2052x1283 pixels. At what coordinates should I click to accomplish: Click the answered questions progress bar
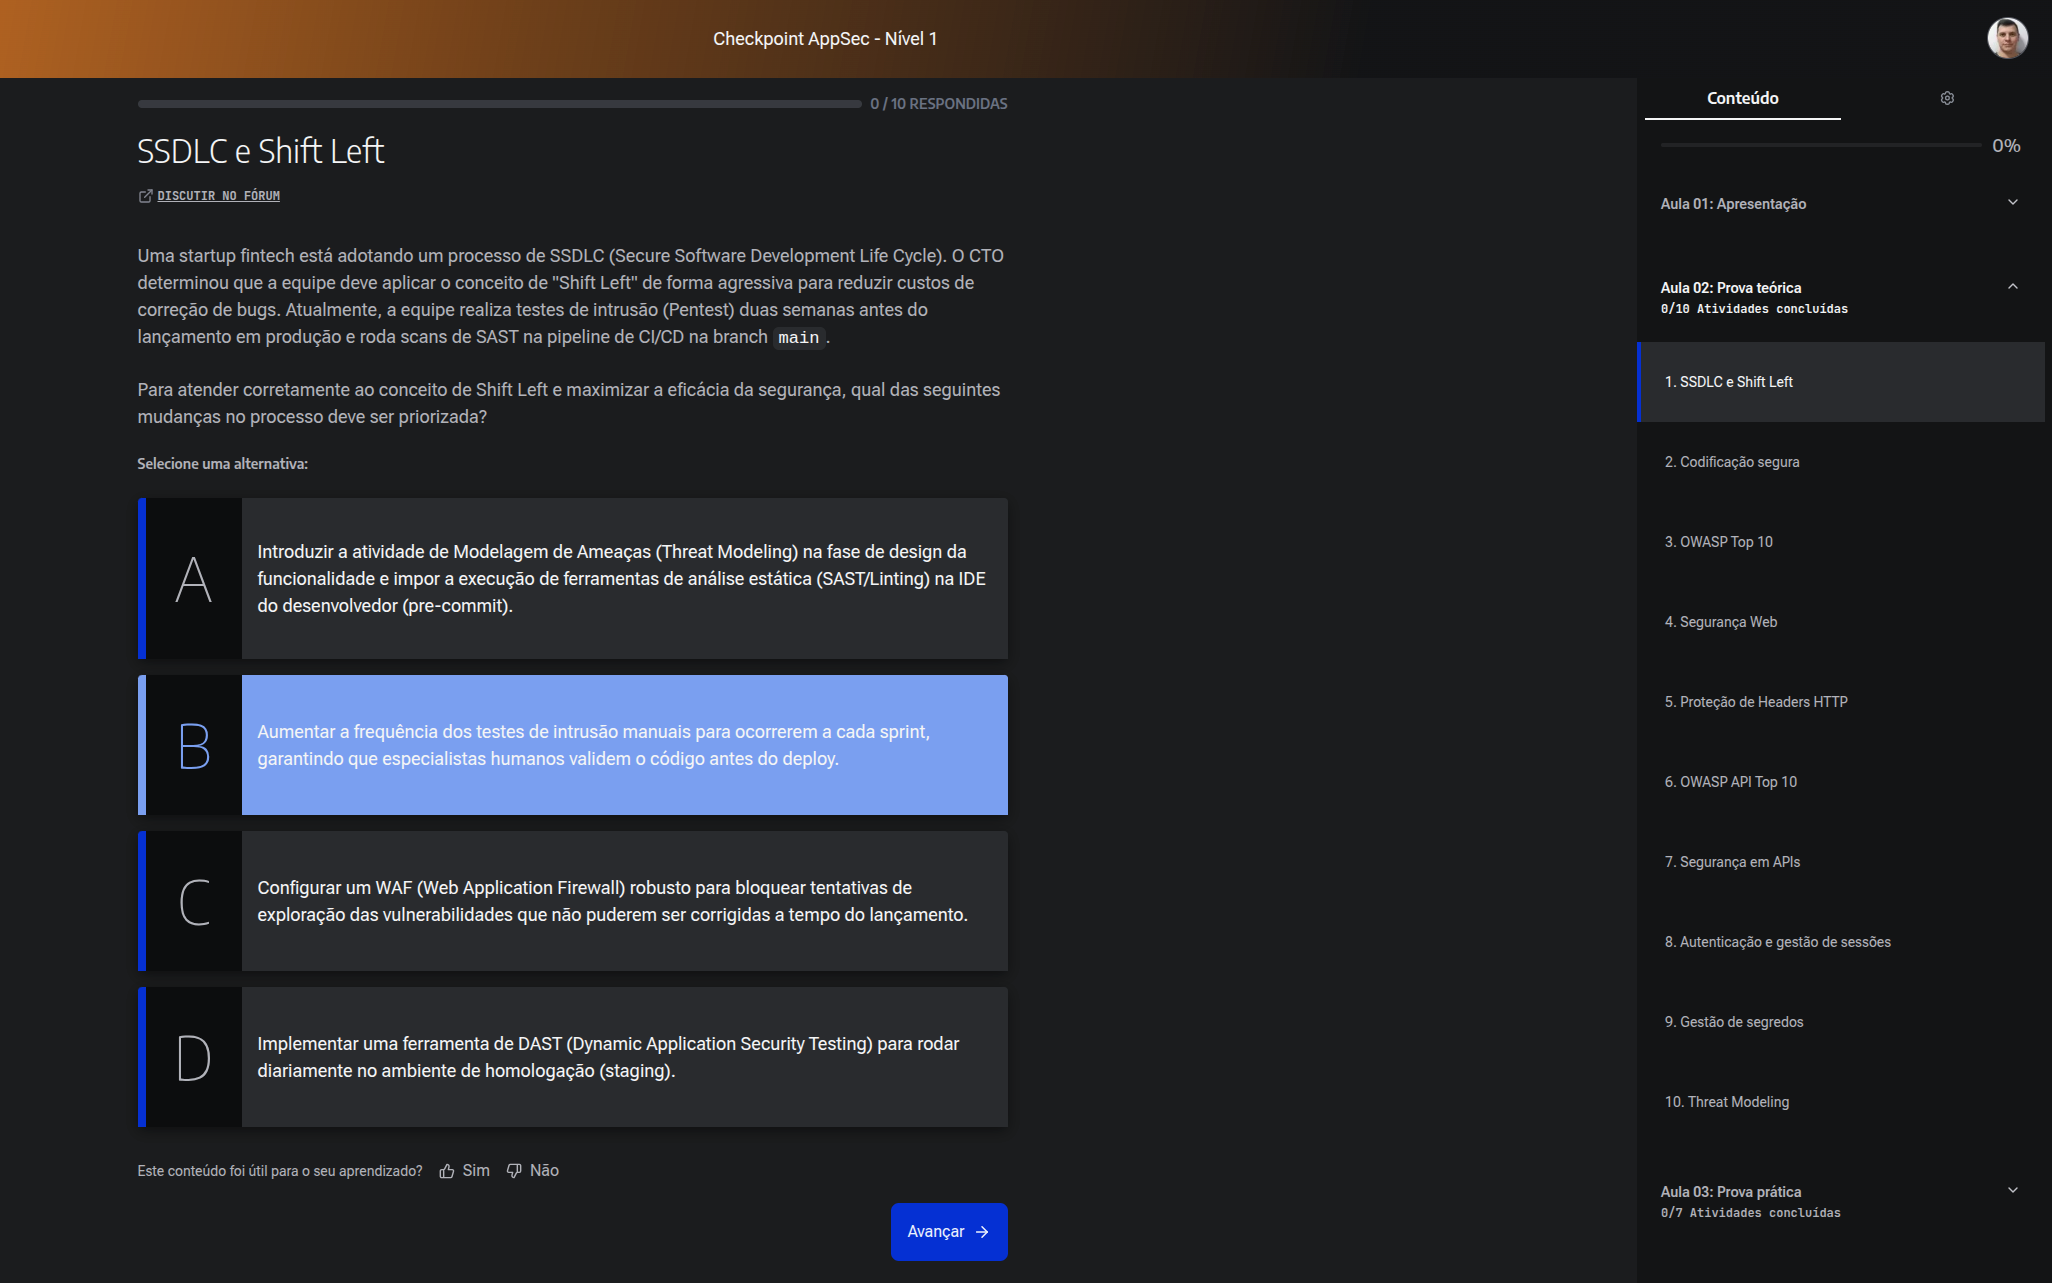coord(499,104)
